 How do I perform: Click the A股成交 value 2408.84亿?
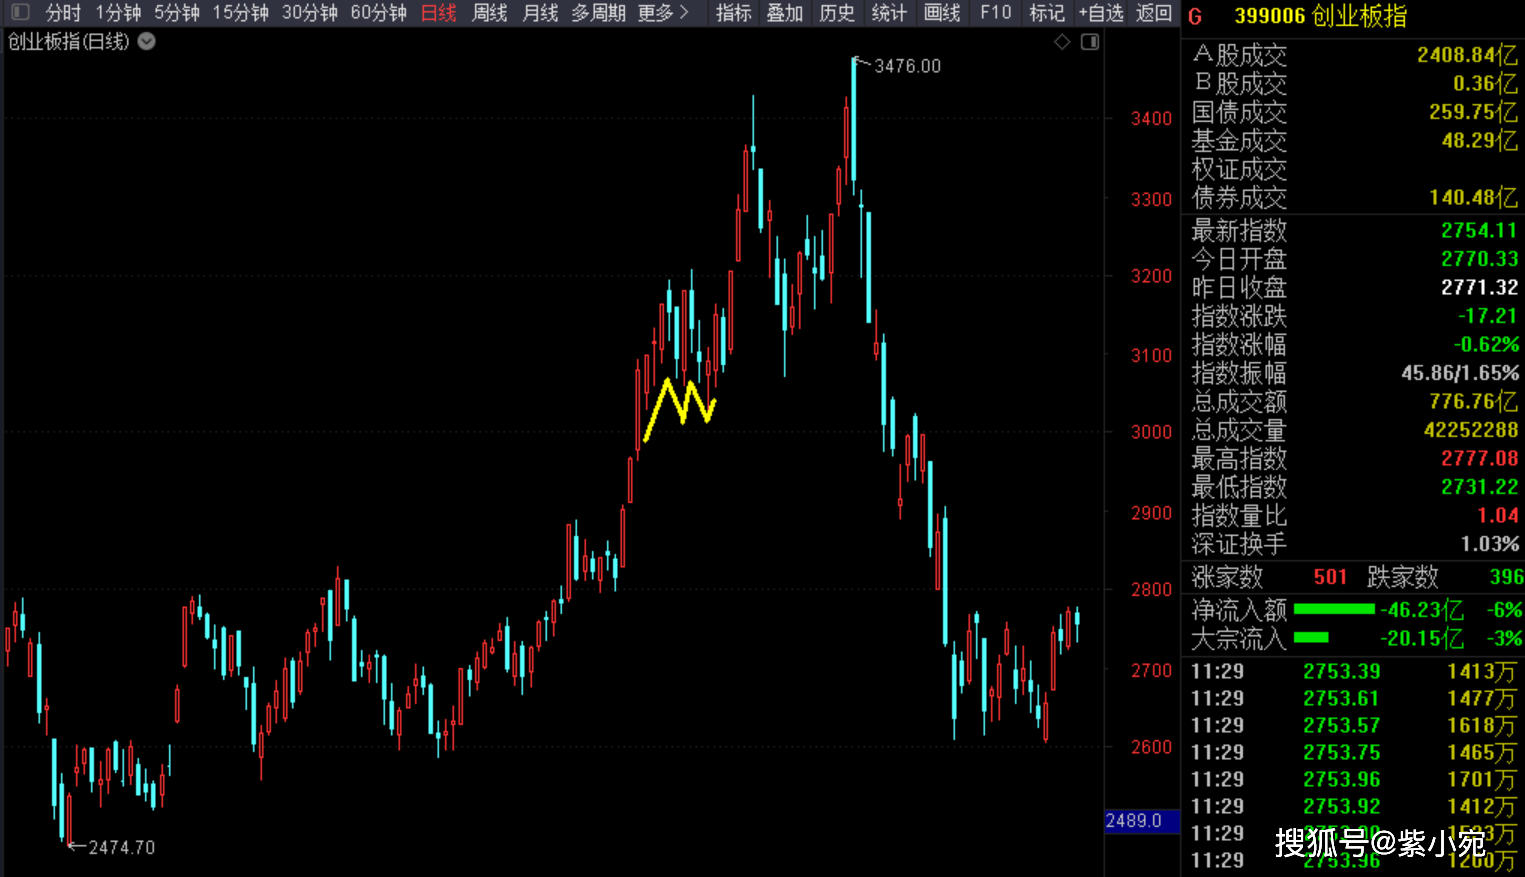pyautogui.click(x=1467, y=55)
